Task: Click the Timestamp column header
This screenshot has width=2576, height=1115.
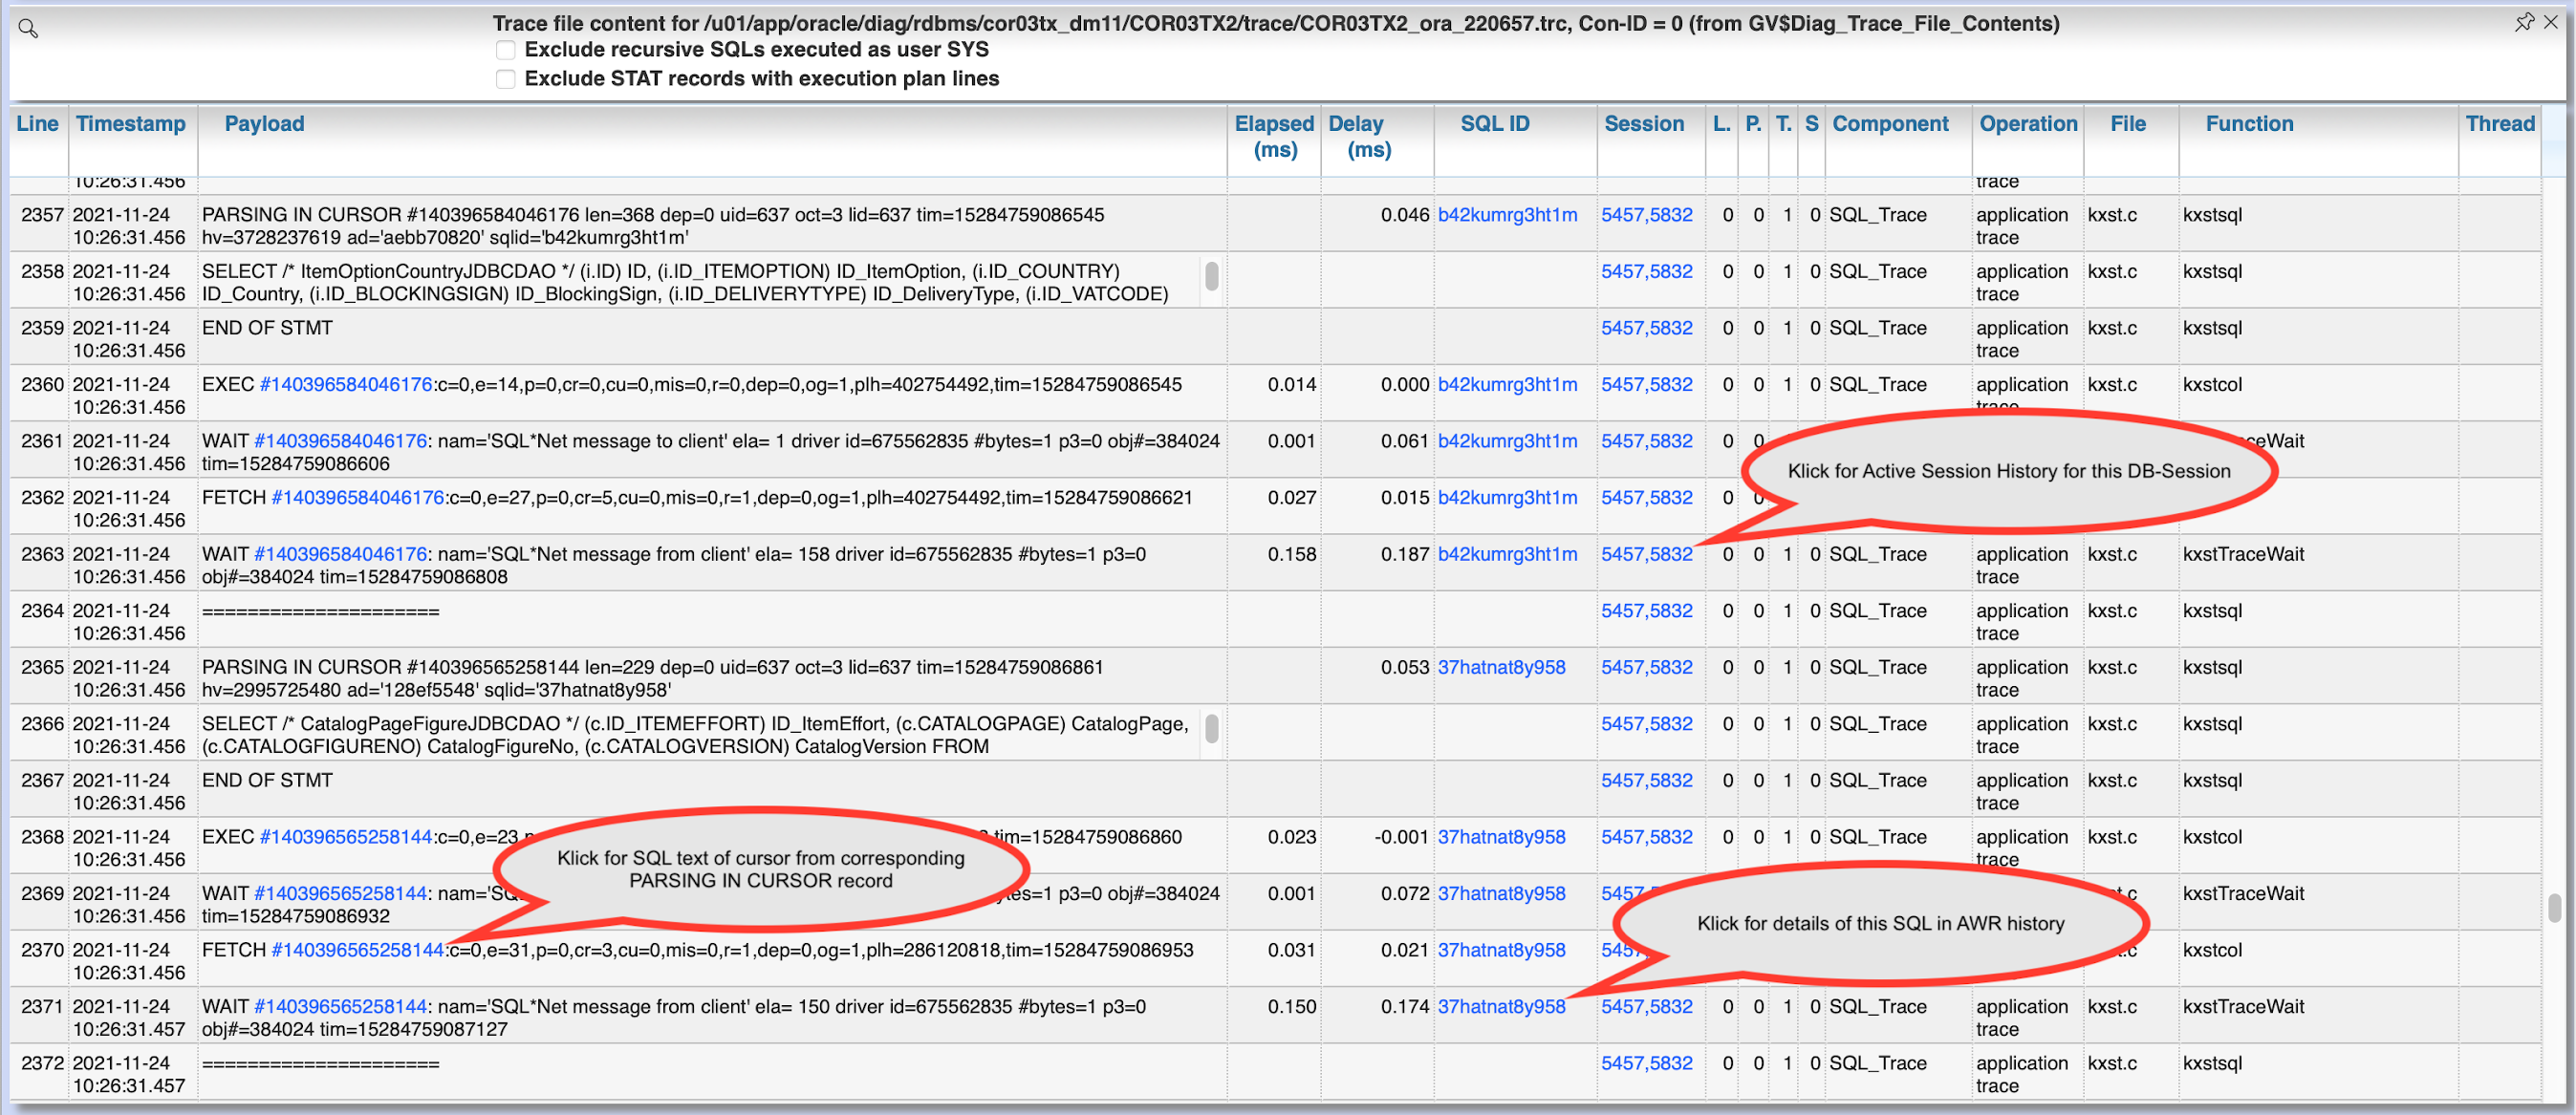Action: (x=131, y=123)
